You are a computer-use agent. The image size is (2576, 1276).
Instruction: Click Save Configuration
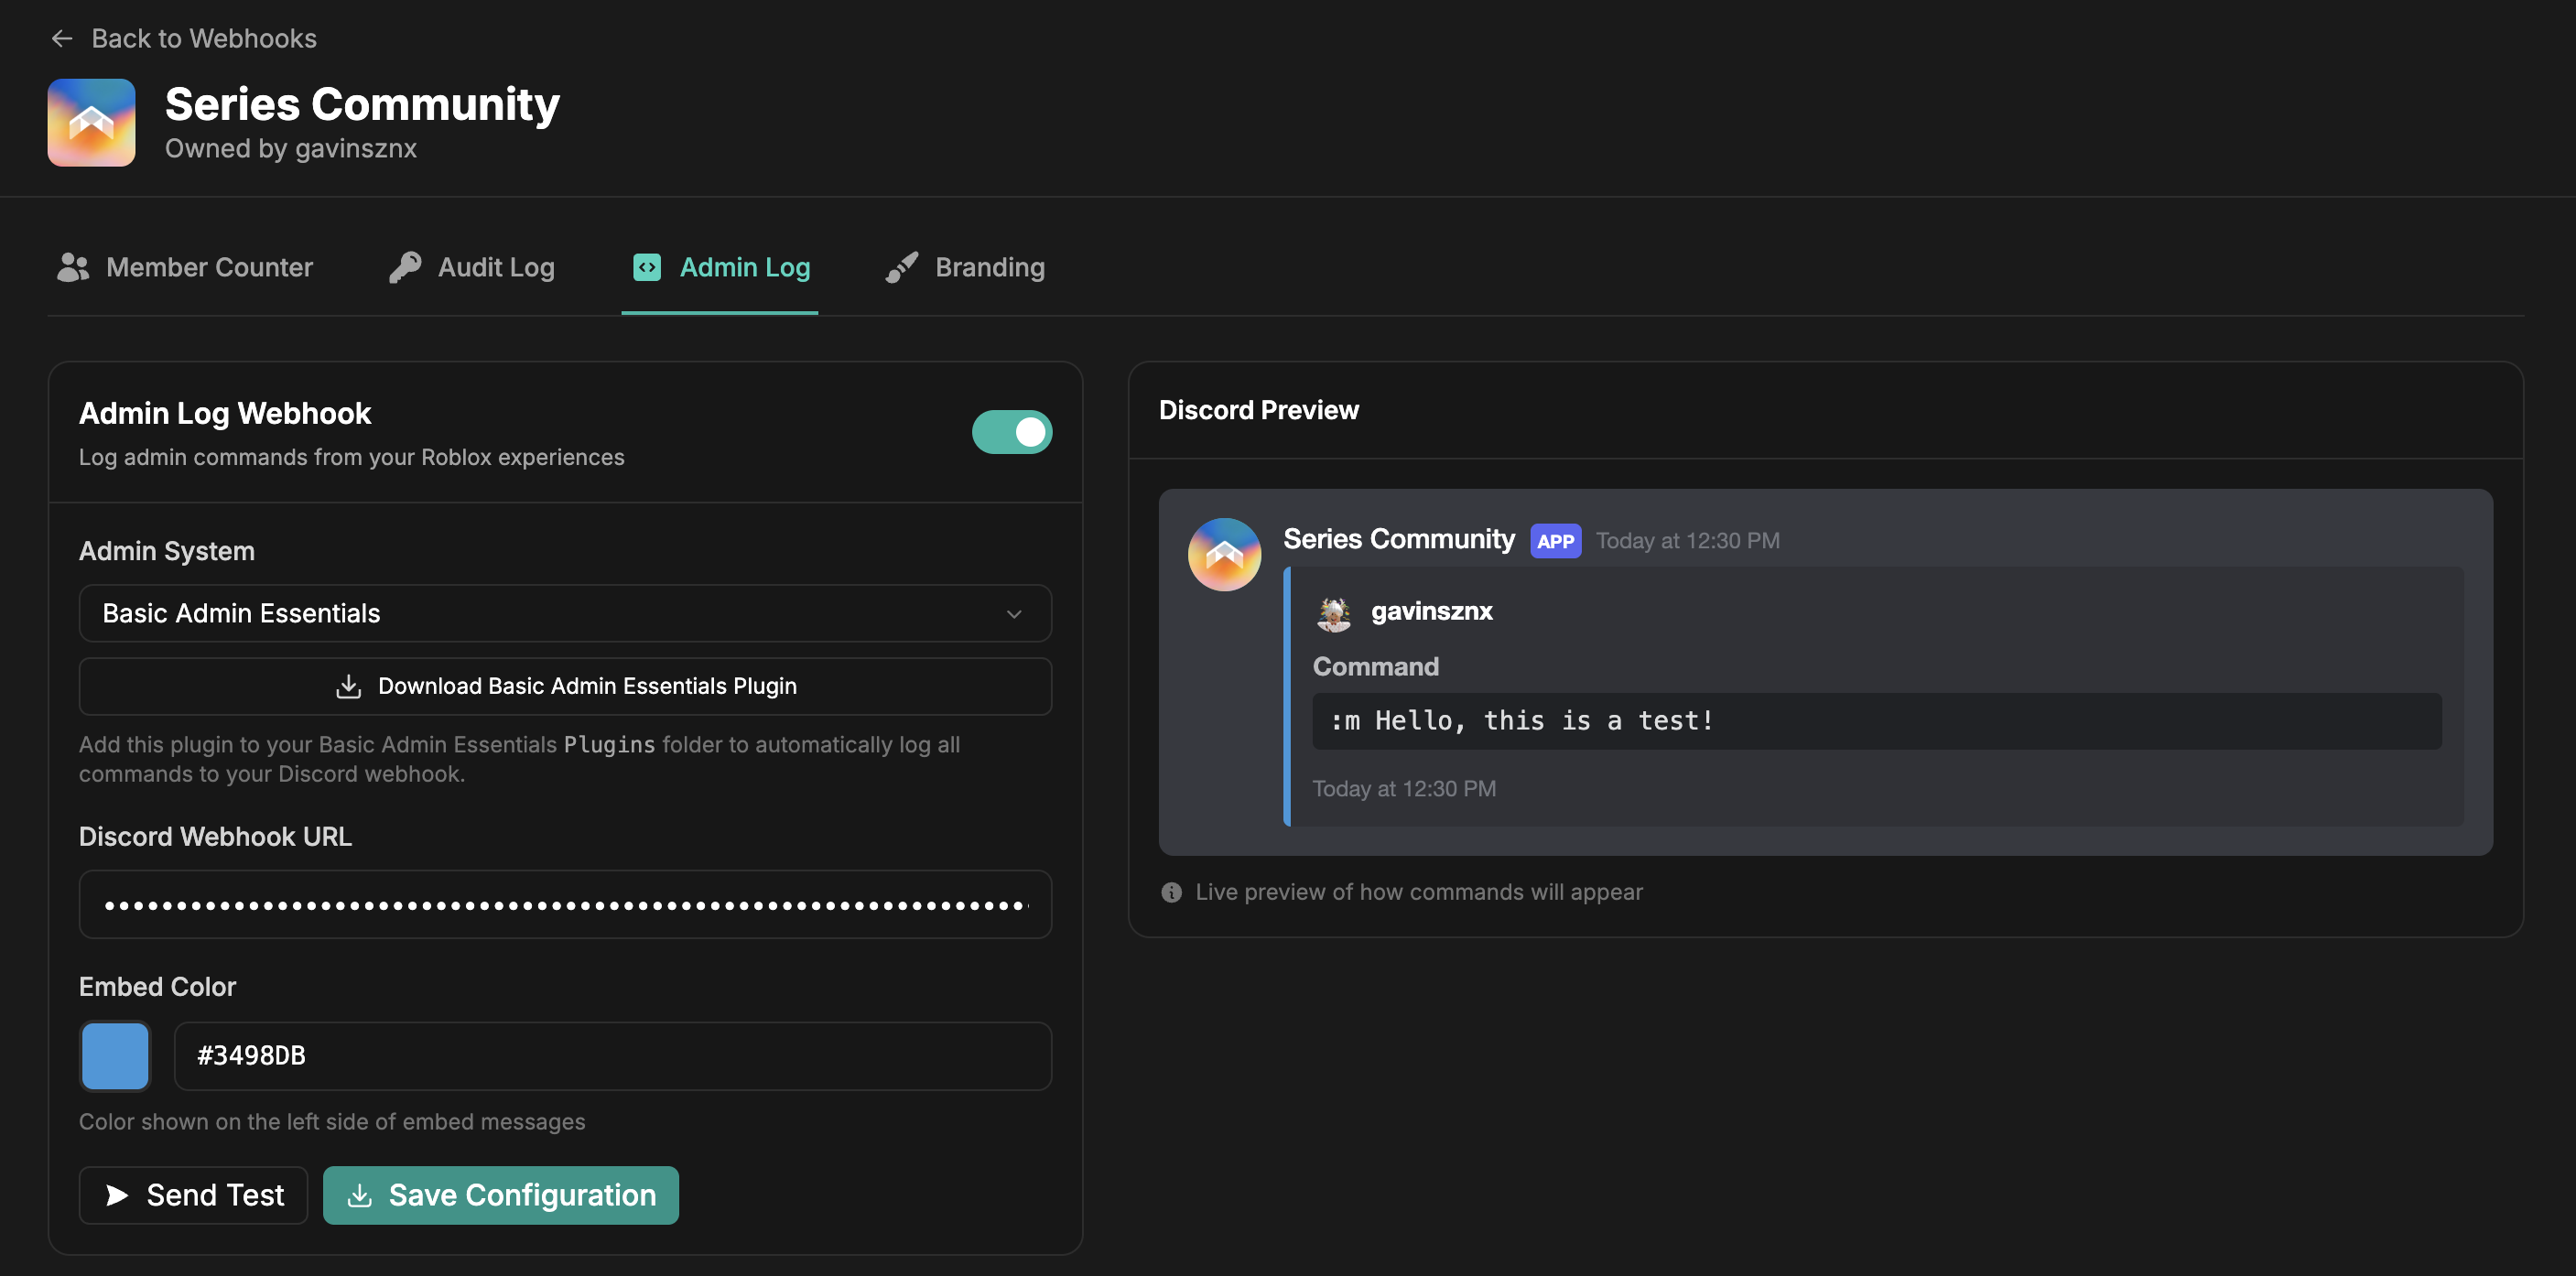pos(500,1194)
